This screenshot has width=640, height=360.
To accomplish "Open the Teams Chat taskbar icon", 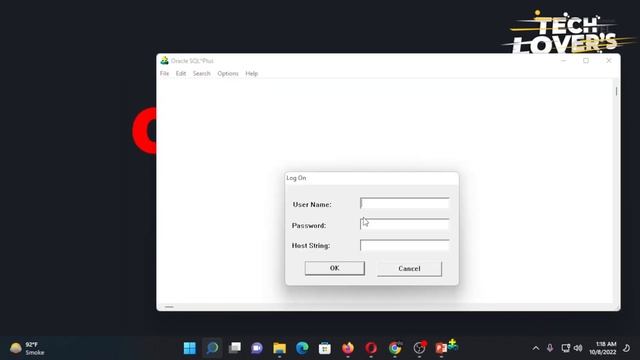I will 257,348.
